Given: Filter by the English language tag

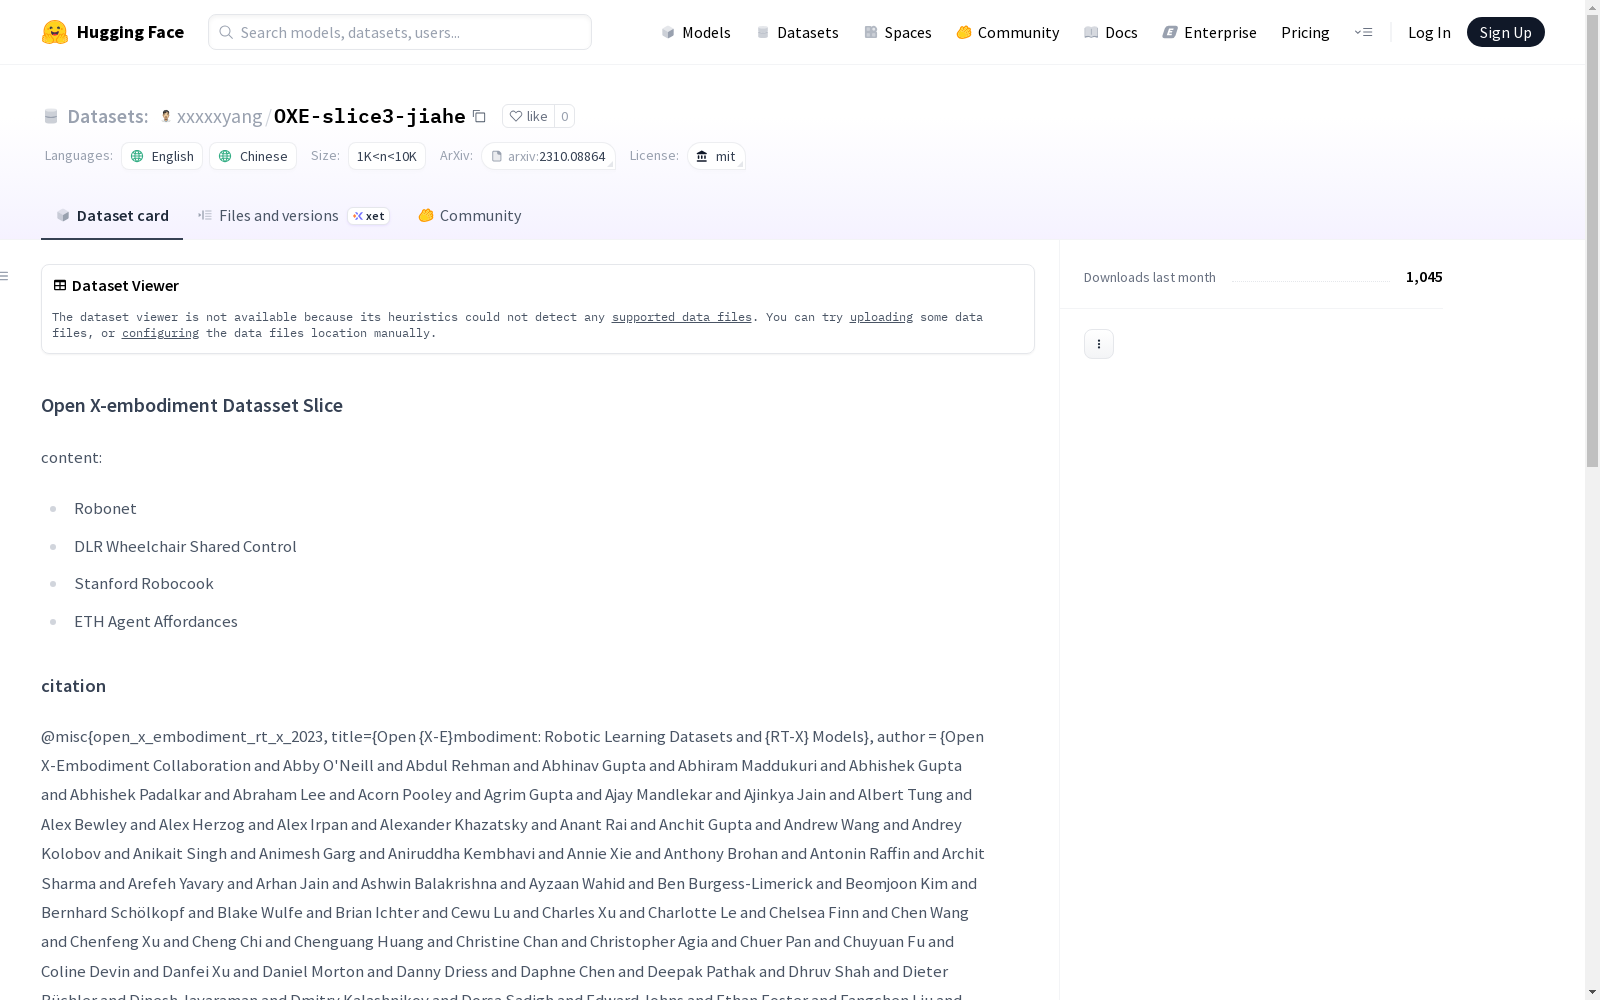Looking at the screenshot, I should tap(162, 156).
